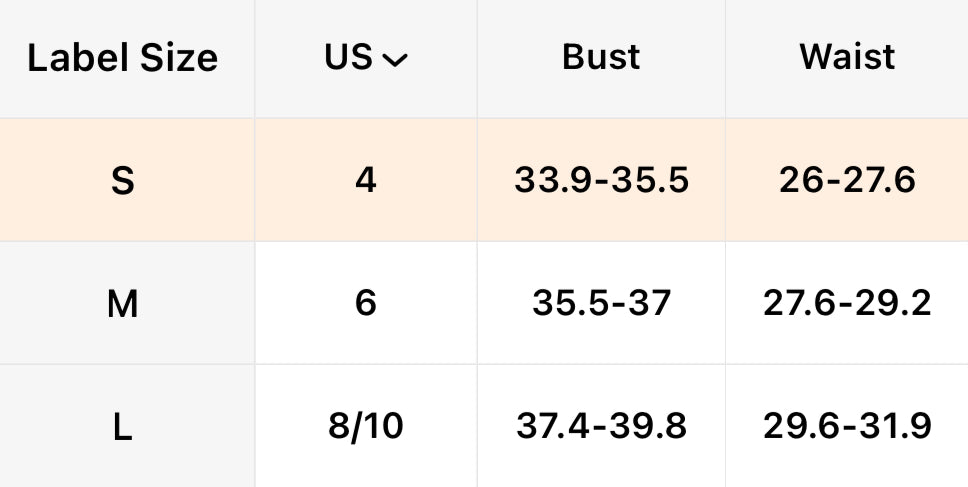Viewport: 968px width, 487px height.
Task: Select the L label size row
Action: coord(122,427)
